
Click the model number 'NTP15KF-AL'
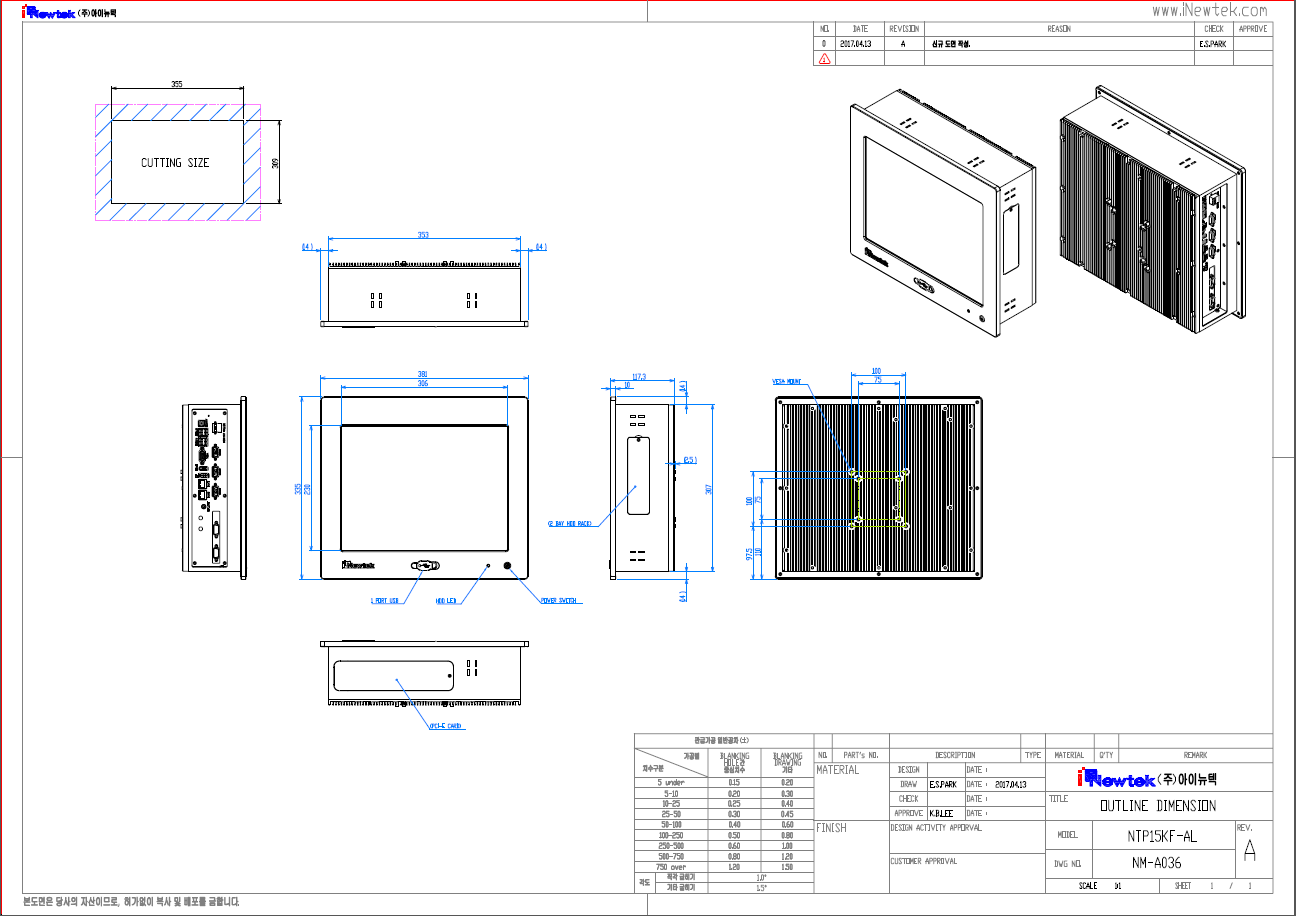point(1161,836)
